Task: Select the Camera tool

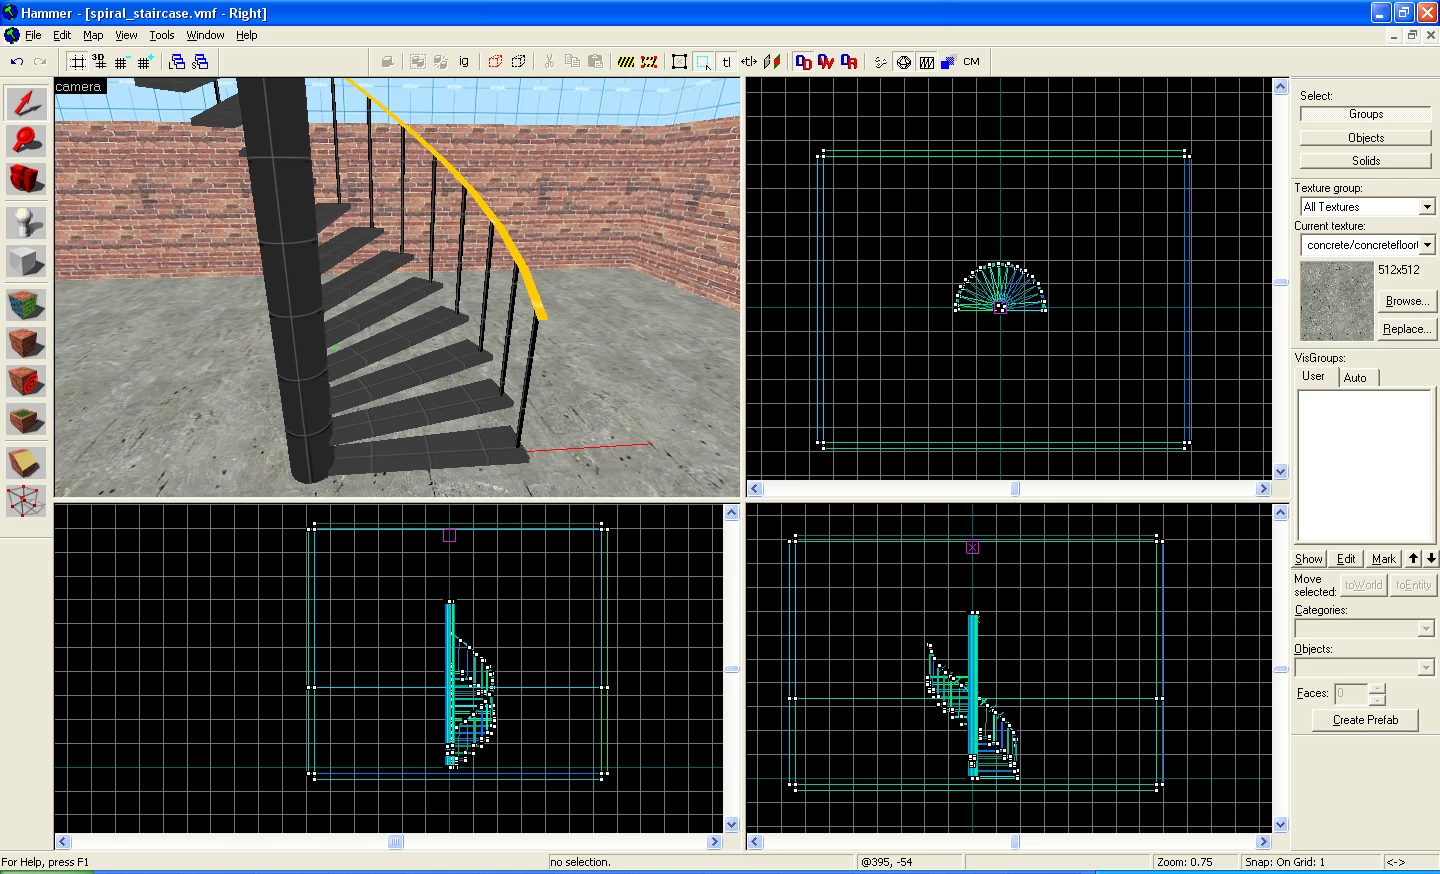Action: [x=26, y=179]
